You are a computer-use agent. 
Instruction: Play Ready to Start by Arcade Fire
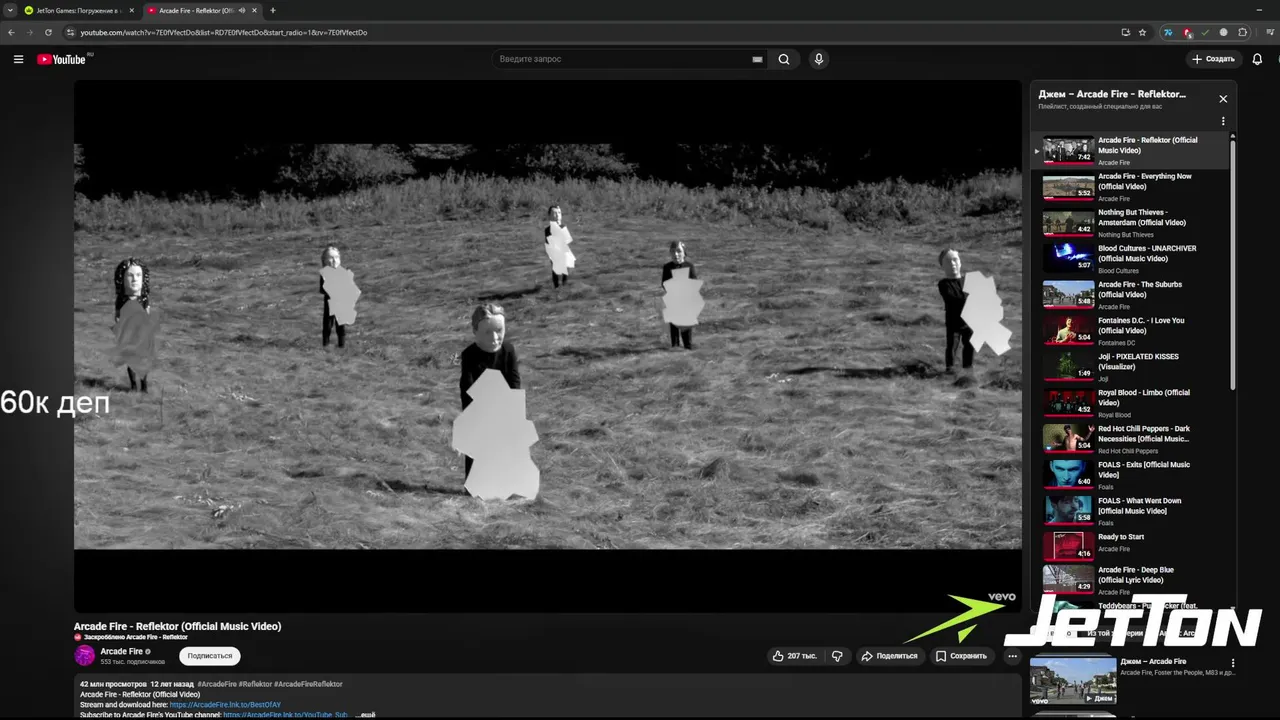pyautogui.click(x=1130, y=546)
